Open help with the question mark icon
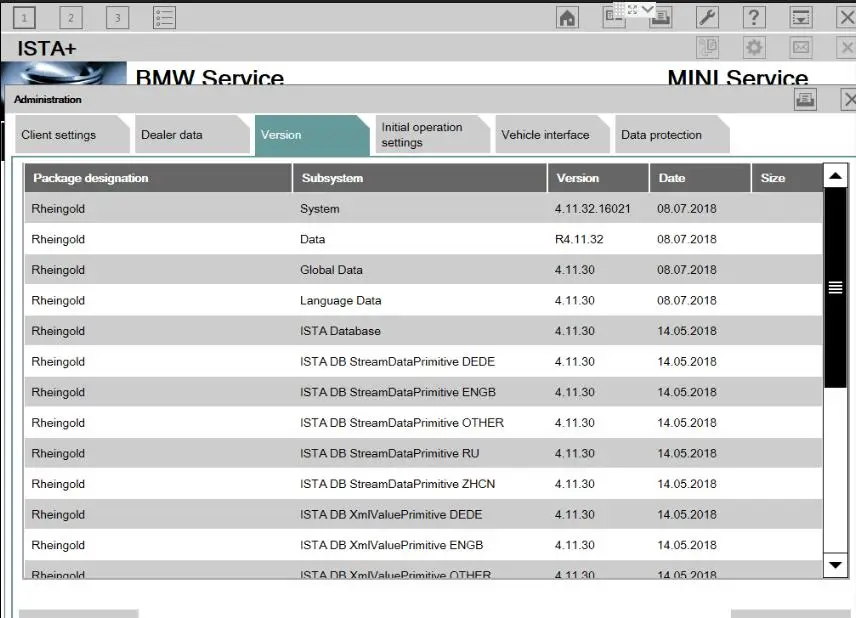Screen dimensions: 856x618 753,17
